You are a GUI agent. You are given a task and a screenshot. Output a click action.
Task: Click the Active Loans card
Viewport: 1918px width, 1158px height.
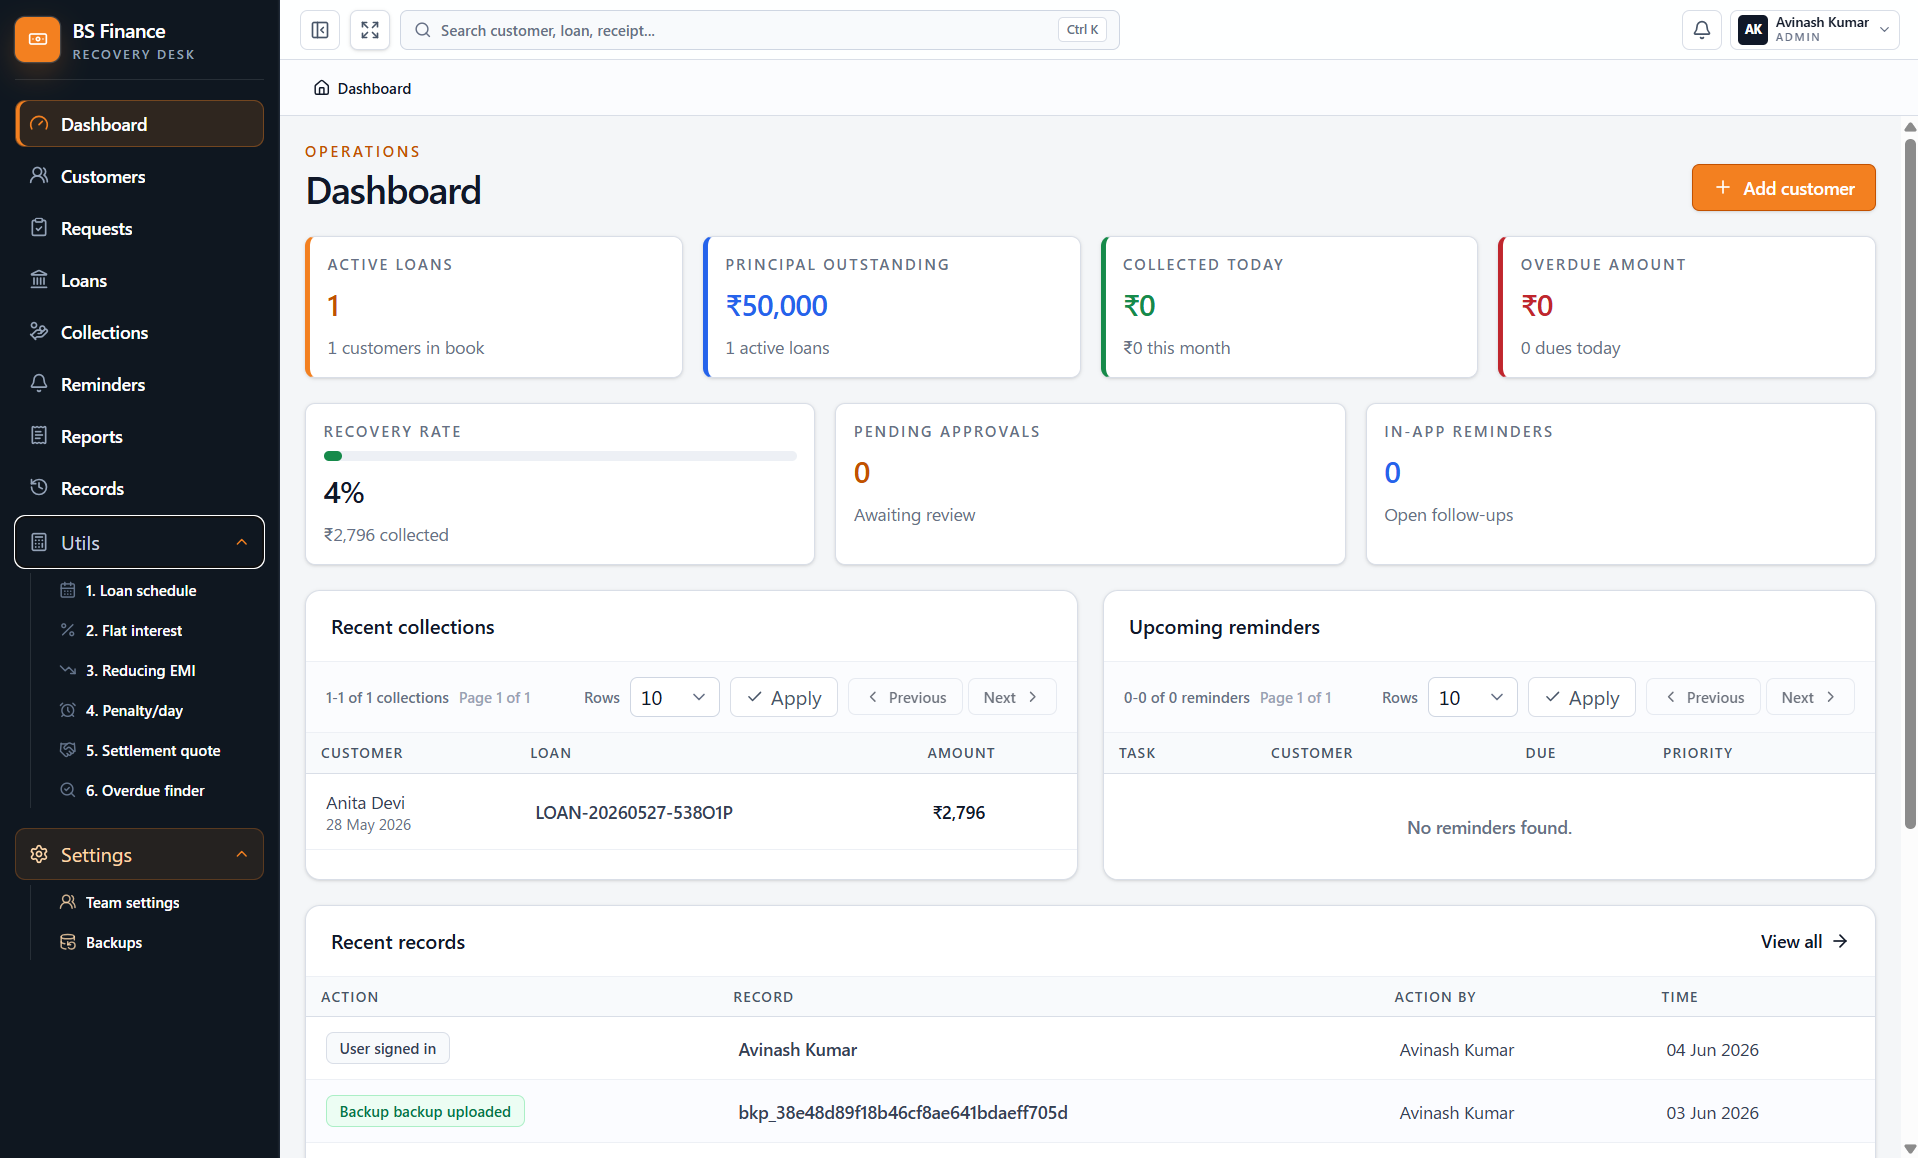pyautogui.click(x=494, y=307)
